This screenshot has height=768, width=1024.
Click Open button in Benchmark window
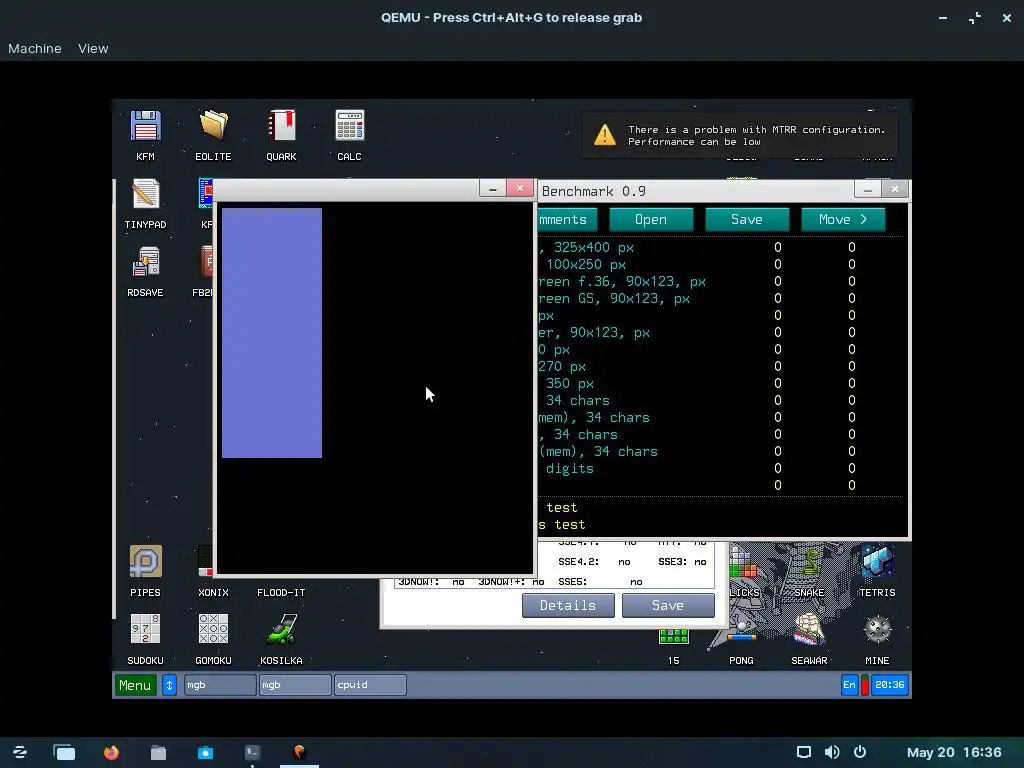651,219
